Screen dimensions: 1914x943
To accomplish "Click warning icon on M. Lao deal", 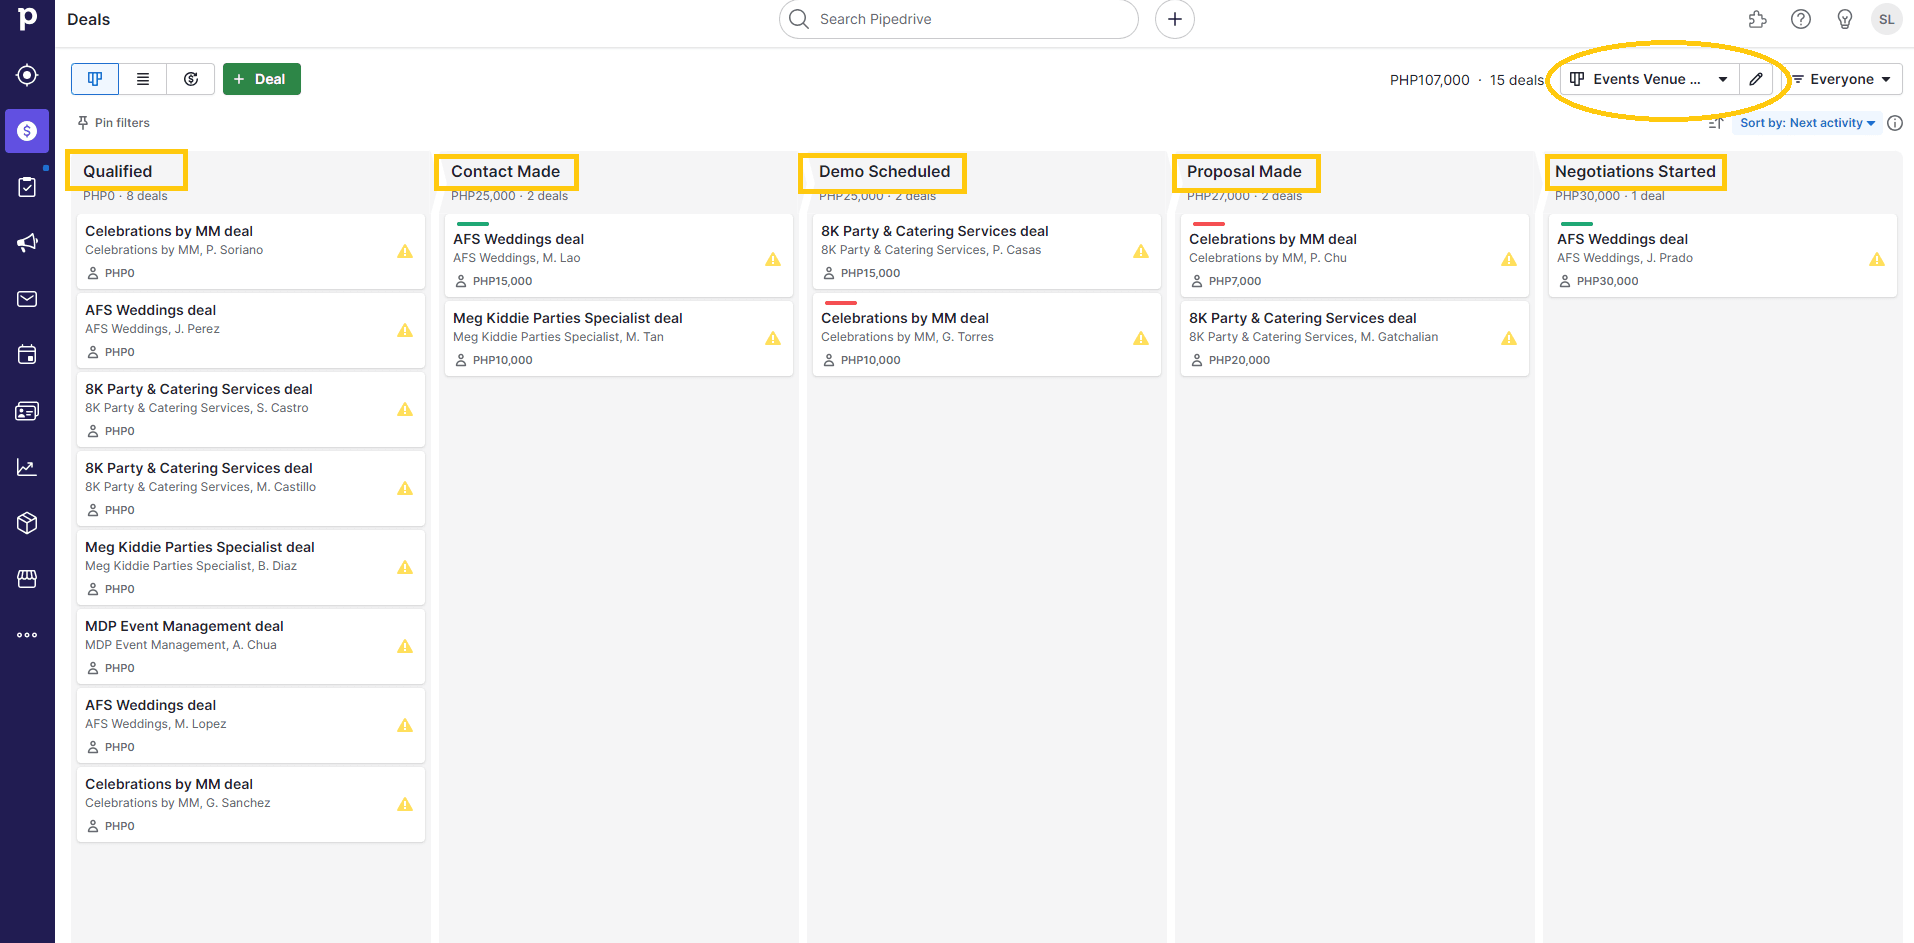I will click(773, 259).
